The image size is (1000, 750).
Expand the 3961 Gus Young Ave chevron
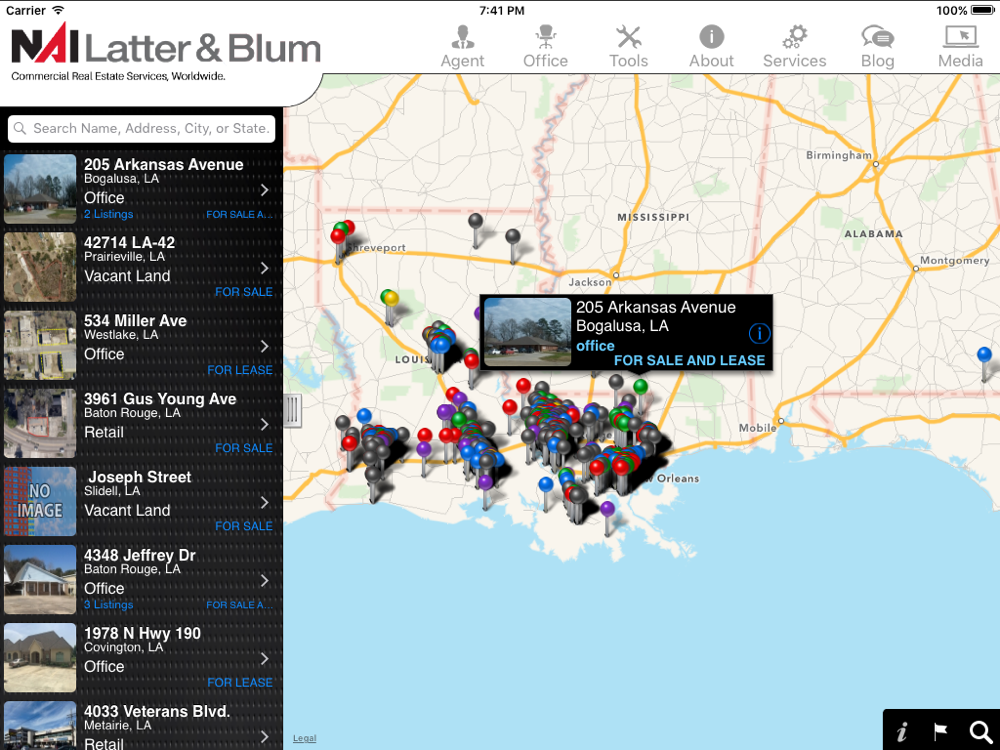click(265, 424)
